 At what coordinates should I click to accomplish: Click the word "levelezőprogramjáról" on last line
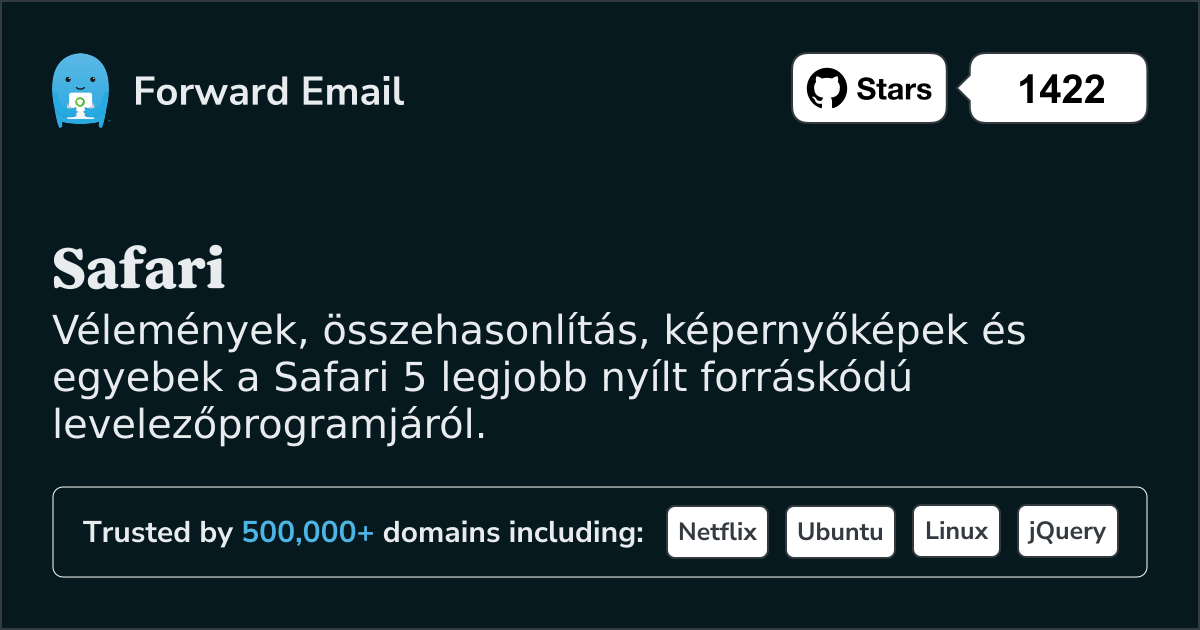pos(268,427)
